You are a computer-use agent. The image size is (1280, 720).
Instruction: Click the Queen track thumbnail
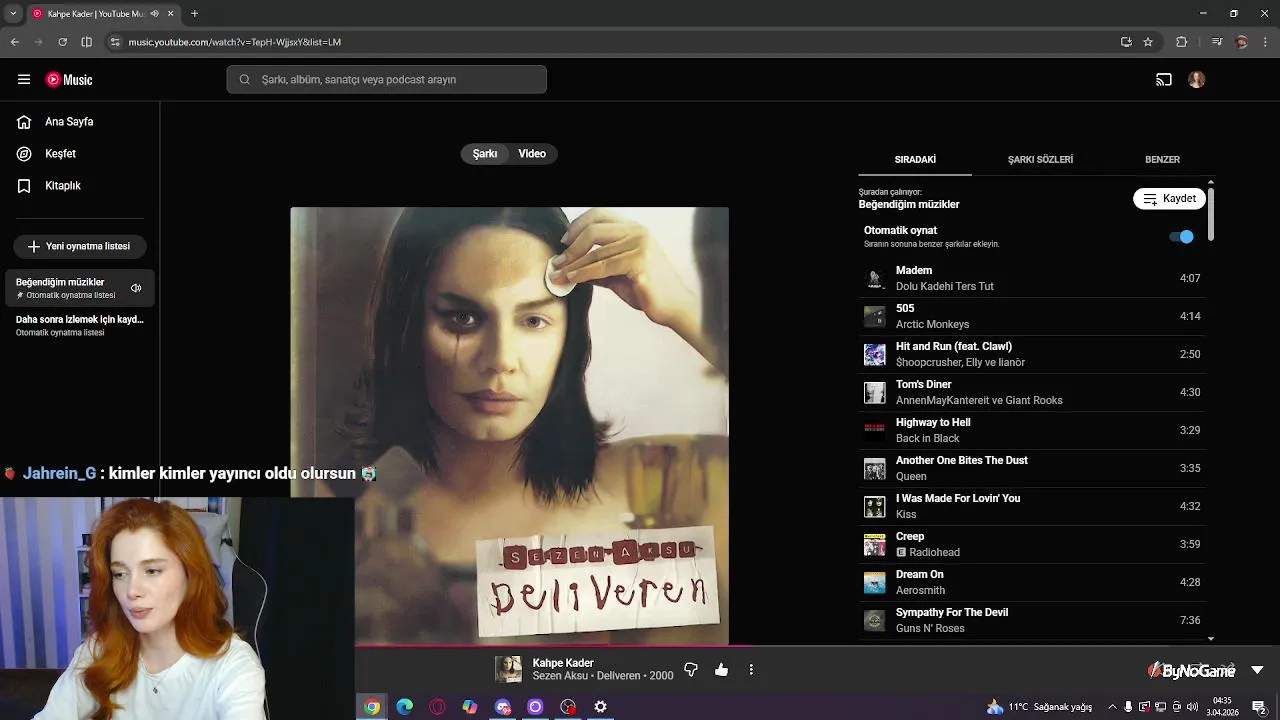[875, 469]
